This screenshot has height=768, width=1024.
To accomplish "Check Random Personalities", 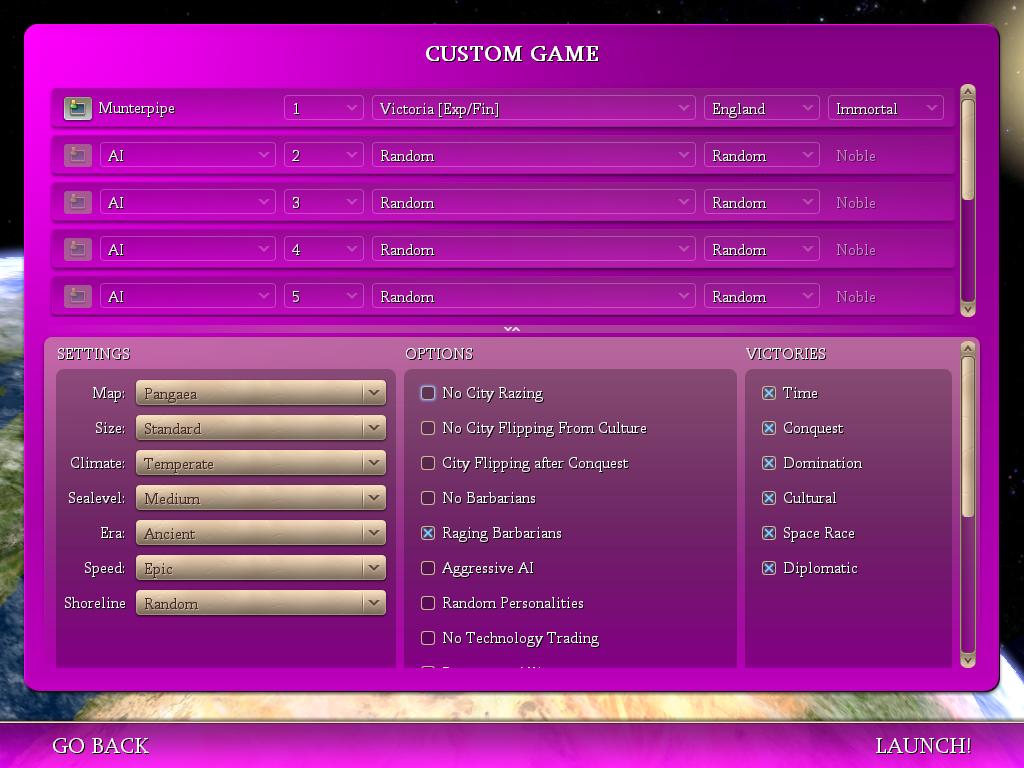I will [x=428, y=603].
